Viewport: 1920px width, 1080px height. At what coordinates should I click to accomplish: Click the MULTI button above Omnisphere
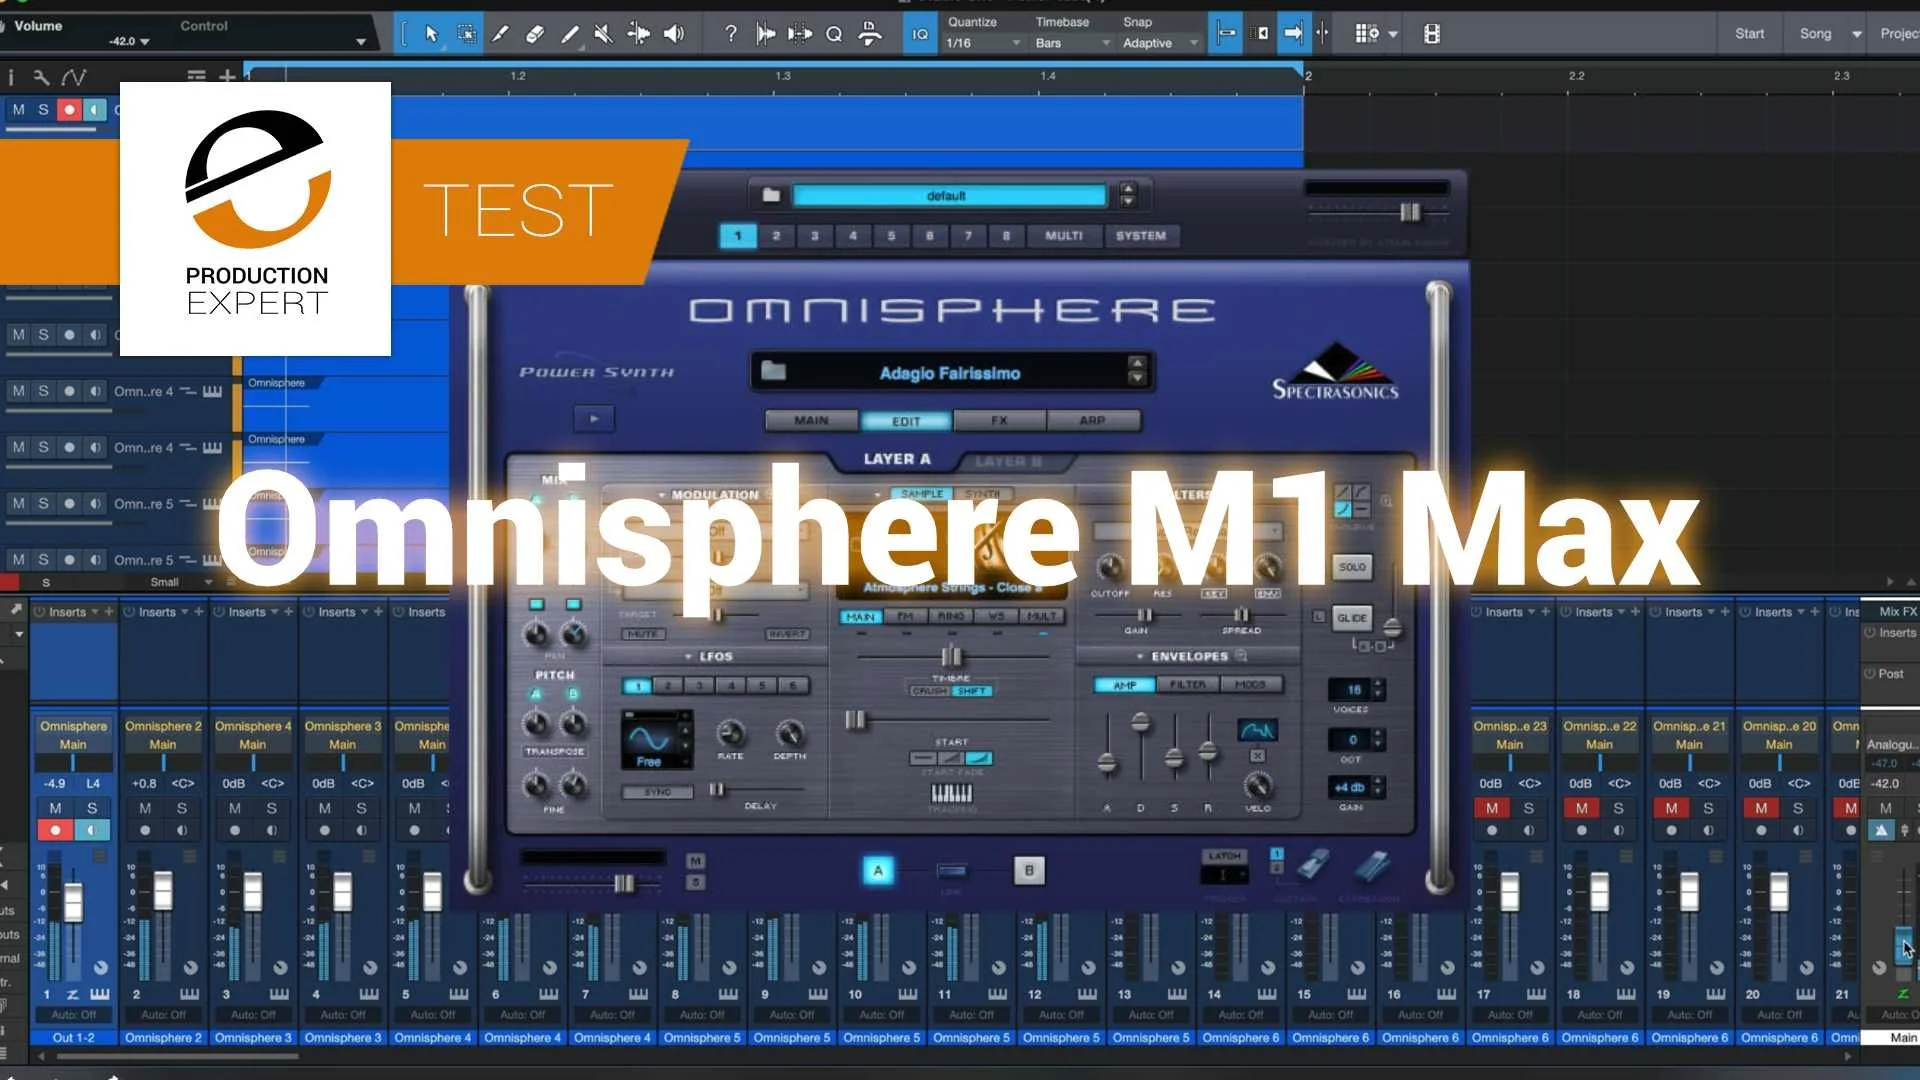[1063, 237]
